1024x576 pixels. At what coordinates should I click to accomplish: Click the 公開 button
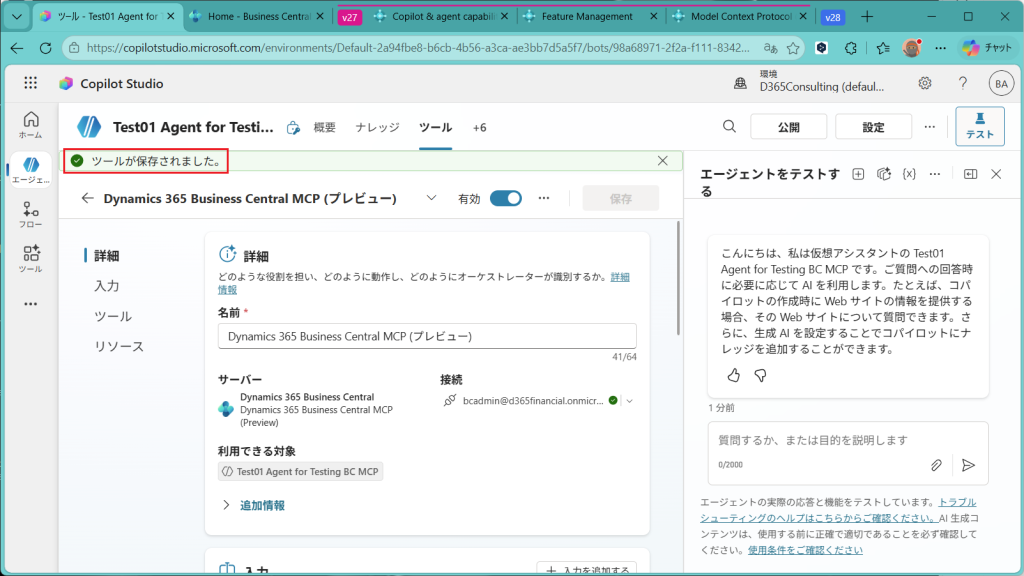pyautogui.click(x=789, y=127)
